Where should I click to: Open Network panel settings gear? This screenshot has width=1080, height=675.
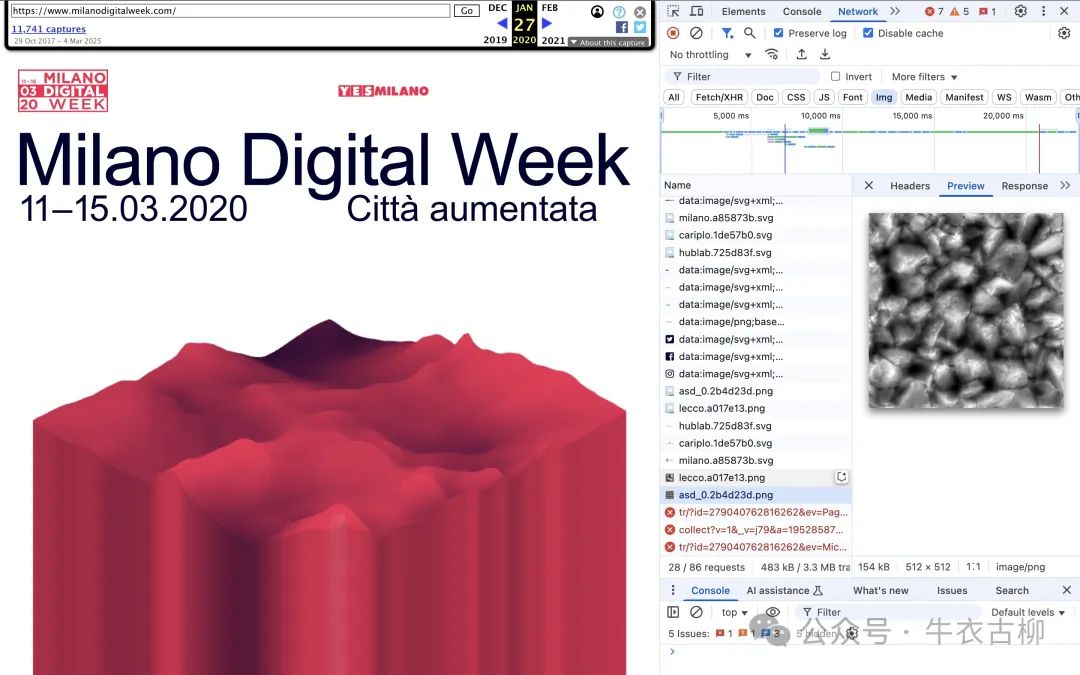pyautogui.click(x=1064, y=32)
